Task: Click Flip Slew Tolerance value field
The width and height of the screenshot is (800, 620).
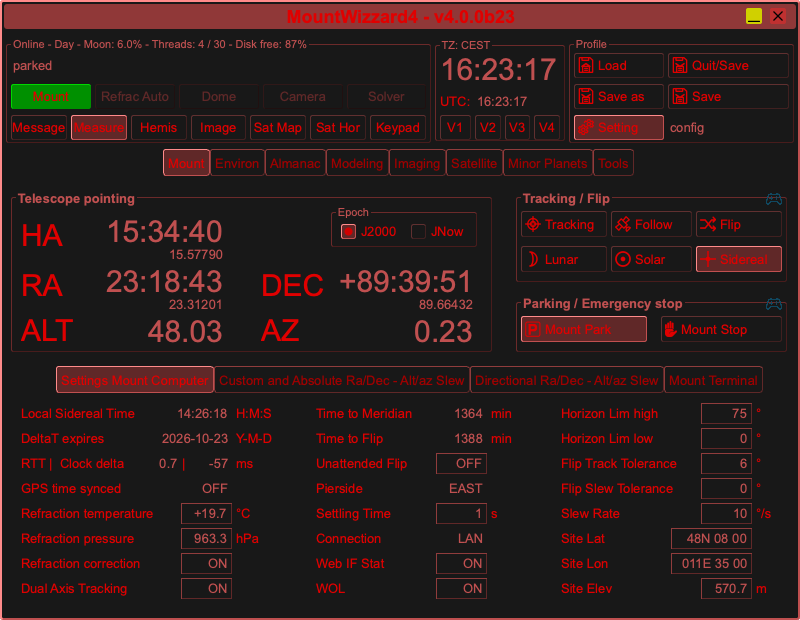Action: click(727, 488)
